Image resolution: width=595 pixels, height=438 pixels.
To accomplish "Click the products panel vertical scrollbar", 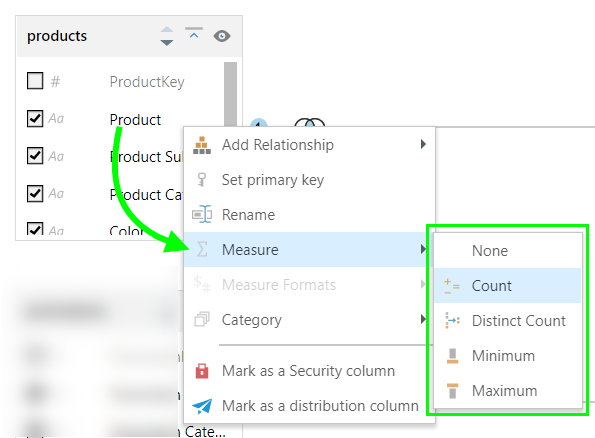I will click(230, 94).
